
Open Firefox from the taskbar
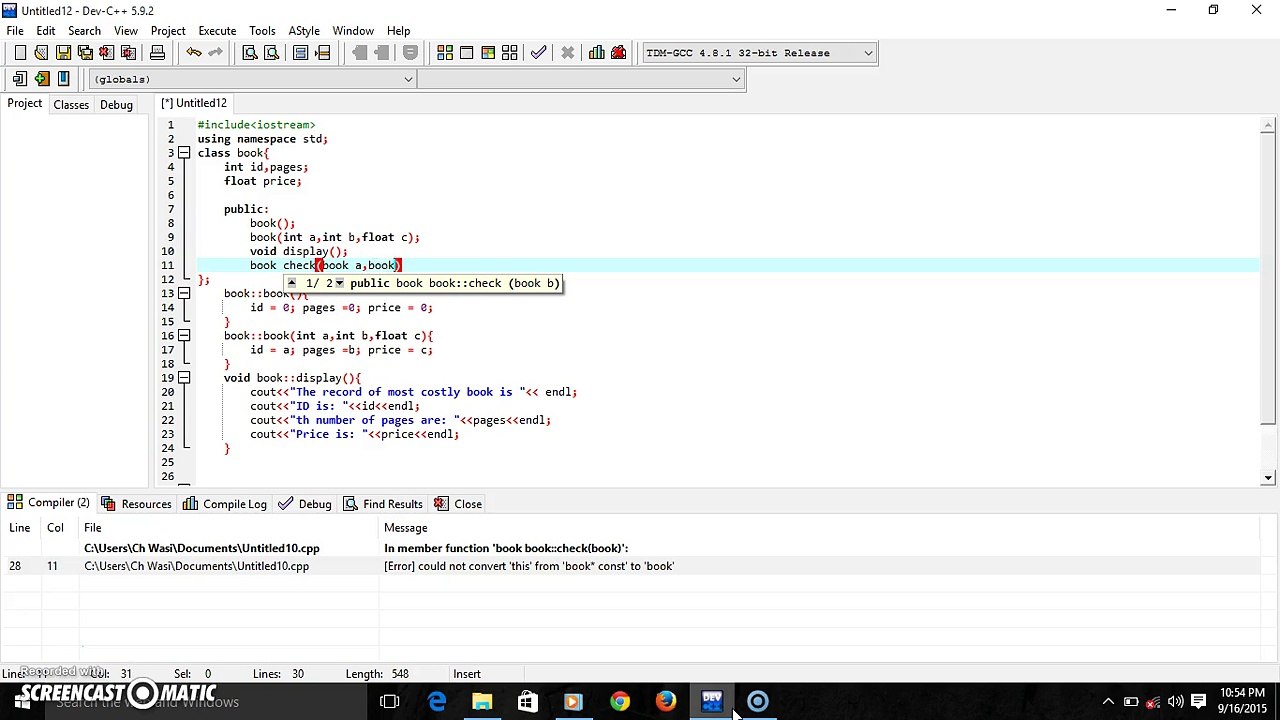[x=666, y=701]
